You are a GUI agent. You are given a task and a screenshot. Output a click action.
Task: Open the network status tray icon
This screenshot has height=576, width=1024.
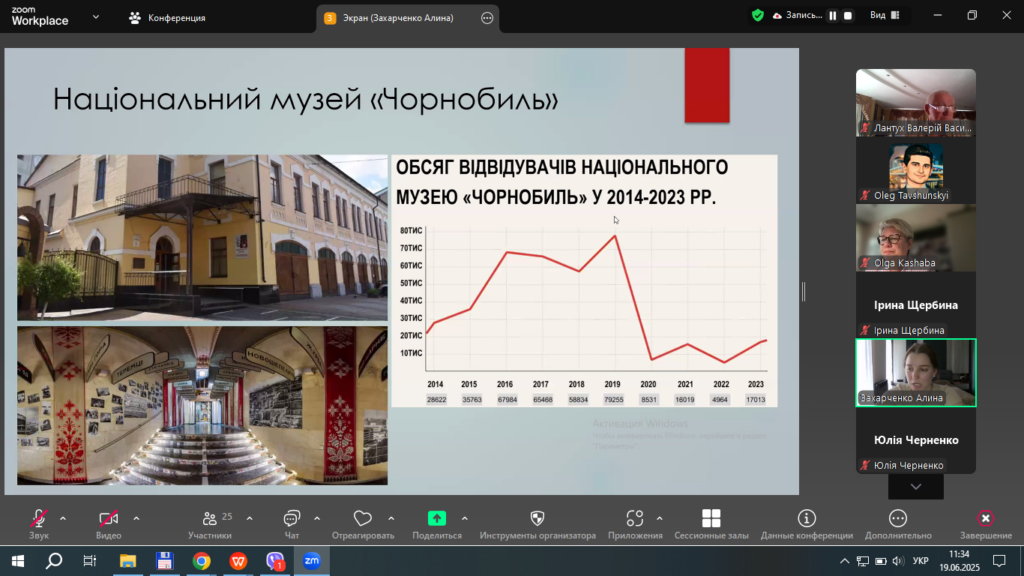(863, 561)
